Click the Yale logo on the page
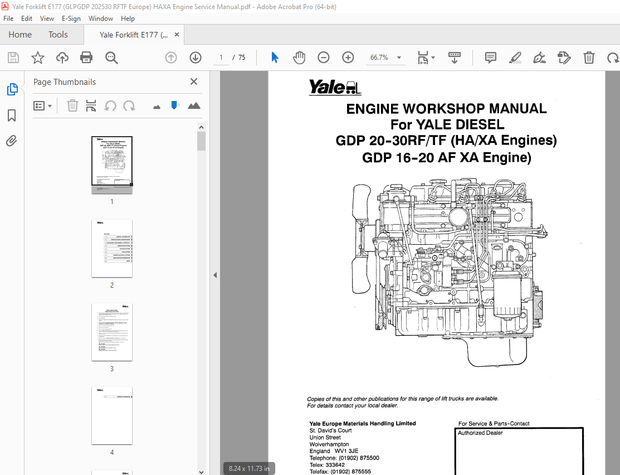Image resolution: width=620 pixels, height=475 pixels. [335, 87]
